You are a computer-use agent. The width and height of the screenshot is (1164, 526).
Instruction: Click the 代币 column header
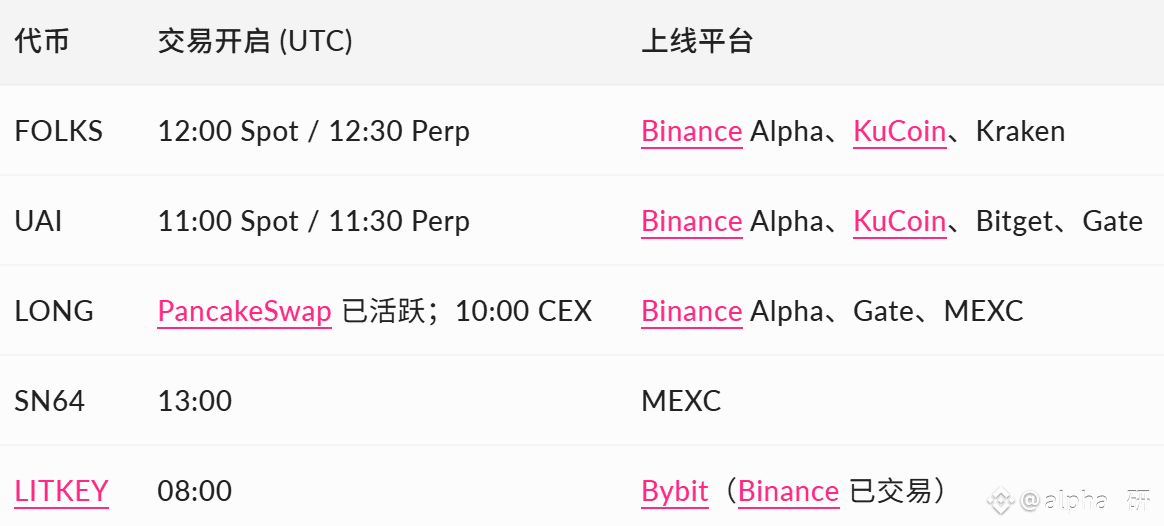point(41,41)
